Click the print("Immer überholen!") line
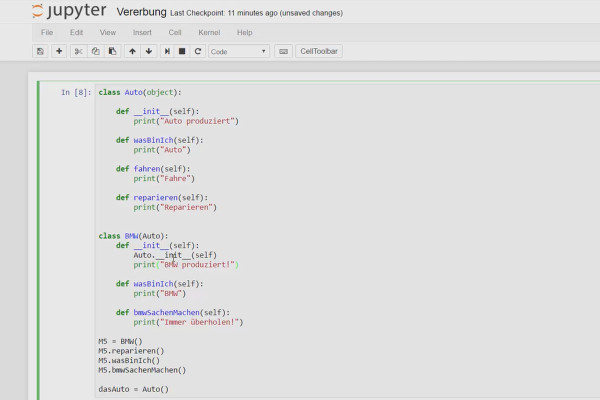 [x=188, y=322]
